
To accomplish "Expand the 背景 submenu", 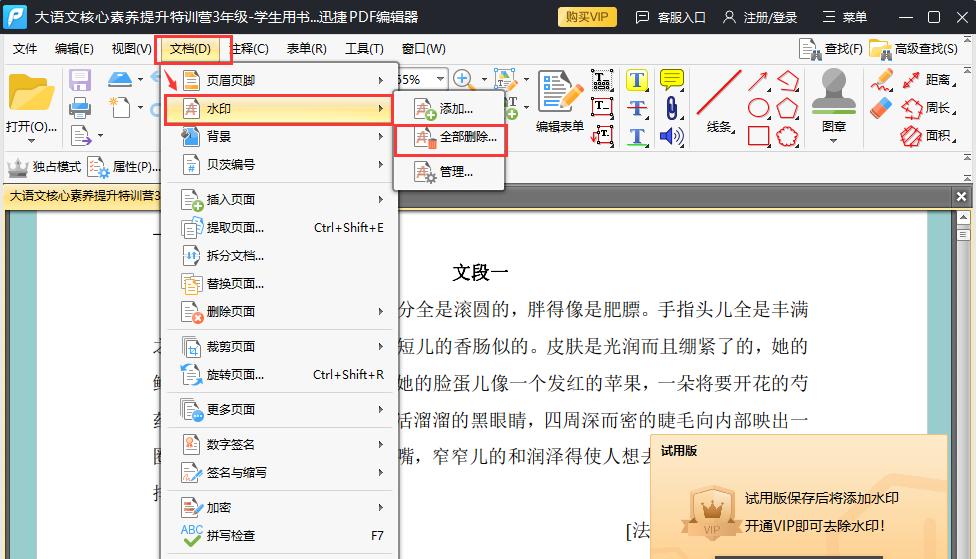I will point(281,136).
